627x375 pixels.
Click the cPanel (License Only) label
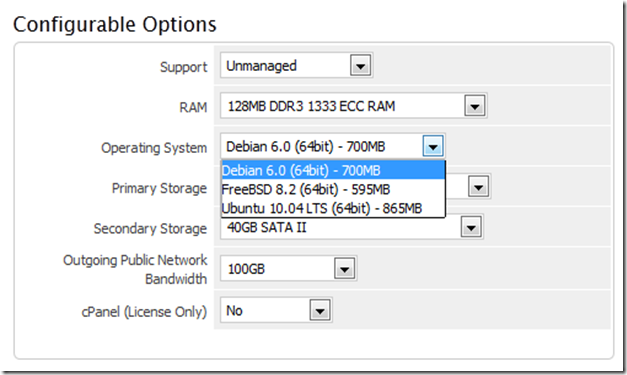[x=144, y=311]
